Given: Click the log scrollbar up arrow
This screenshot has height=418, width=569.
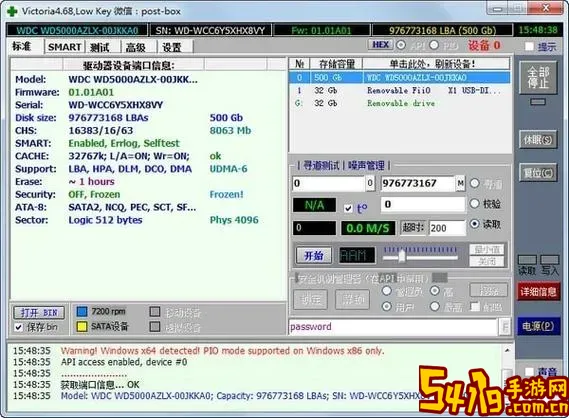Looking at the screenshot, I should pyautogui.click(x=507, y=351).
